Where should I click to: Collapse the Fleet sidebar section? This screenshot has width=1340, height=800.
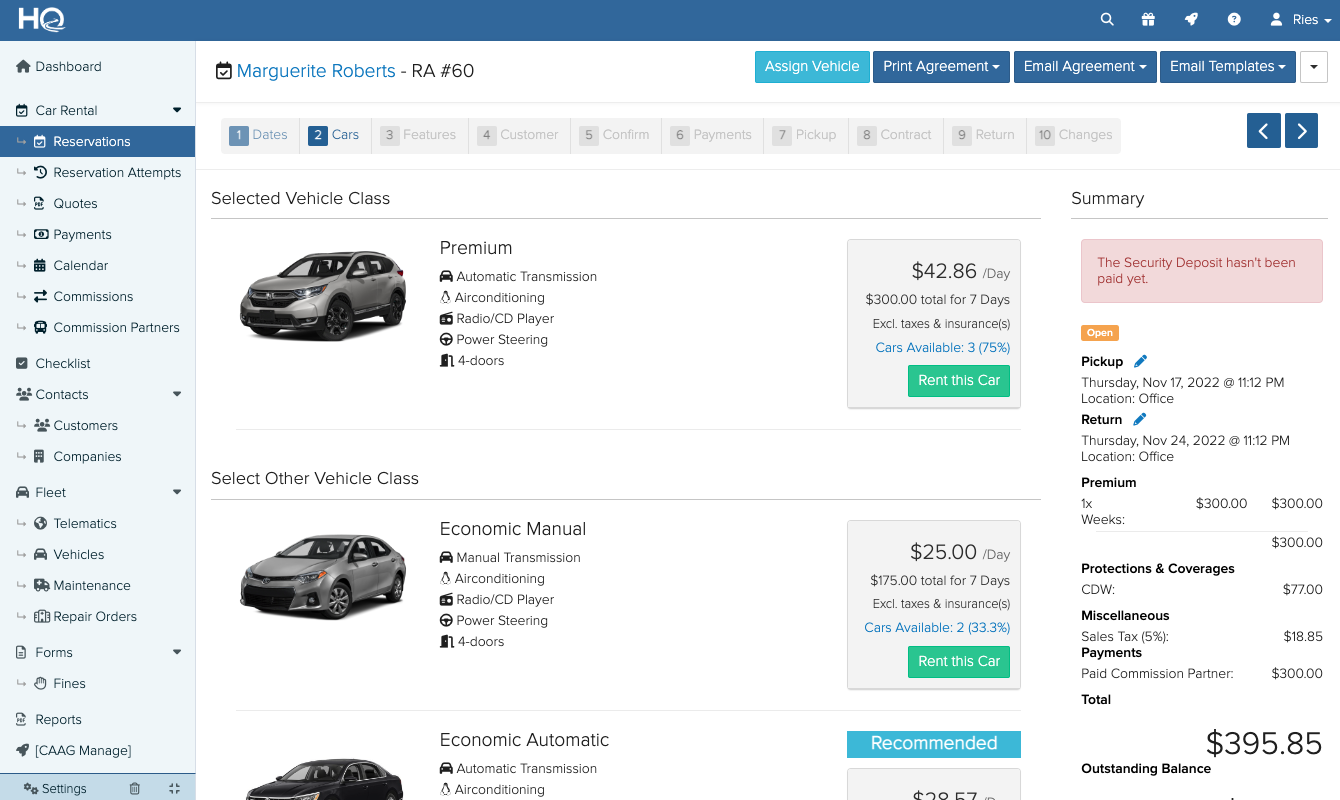177,492
